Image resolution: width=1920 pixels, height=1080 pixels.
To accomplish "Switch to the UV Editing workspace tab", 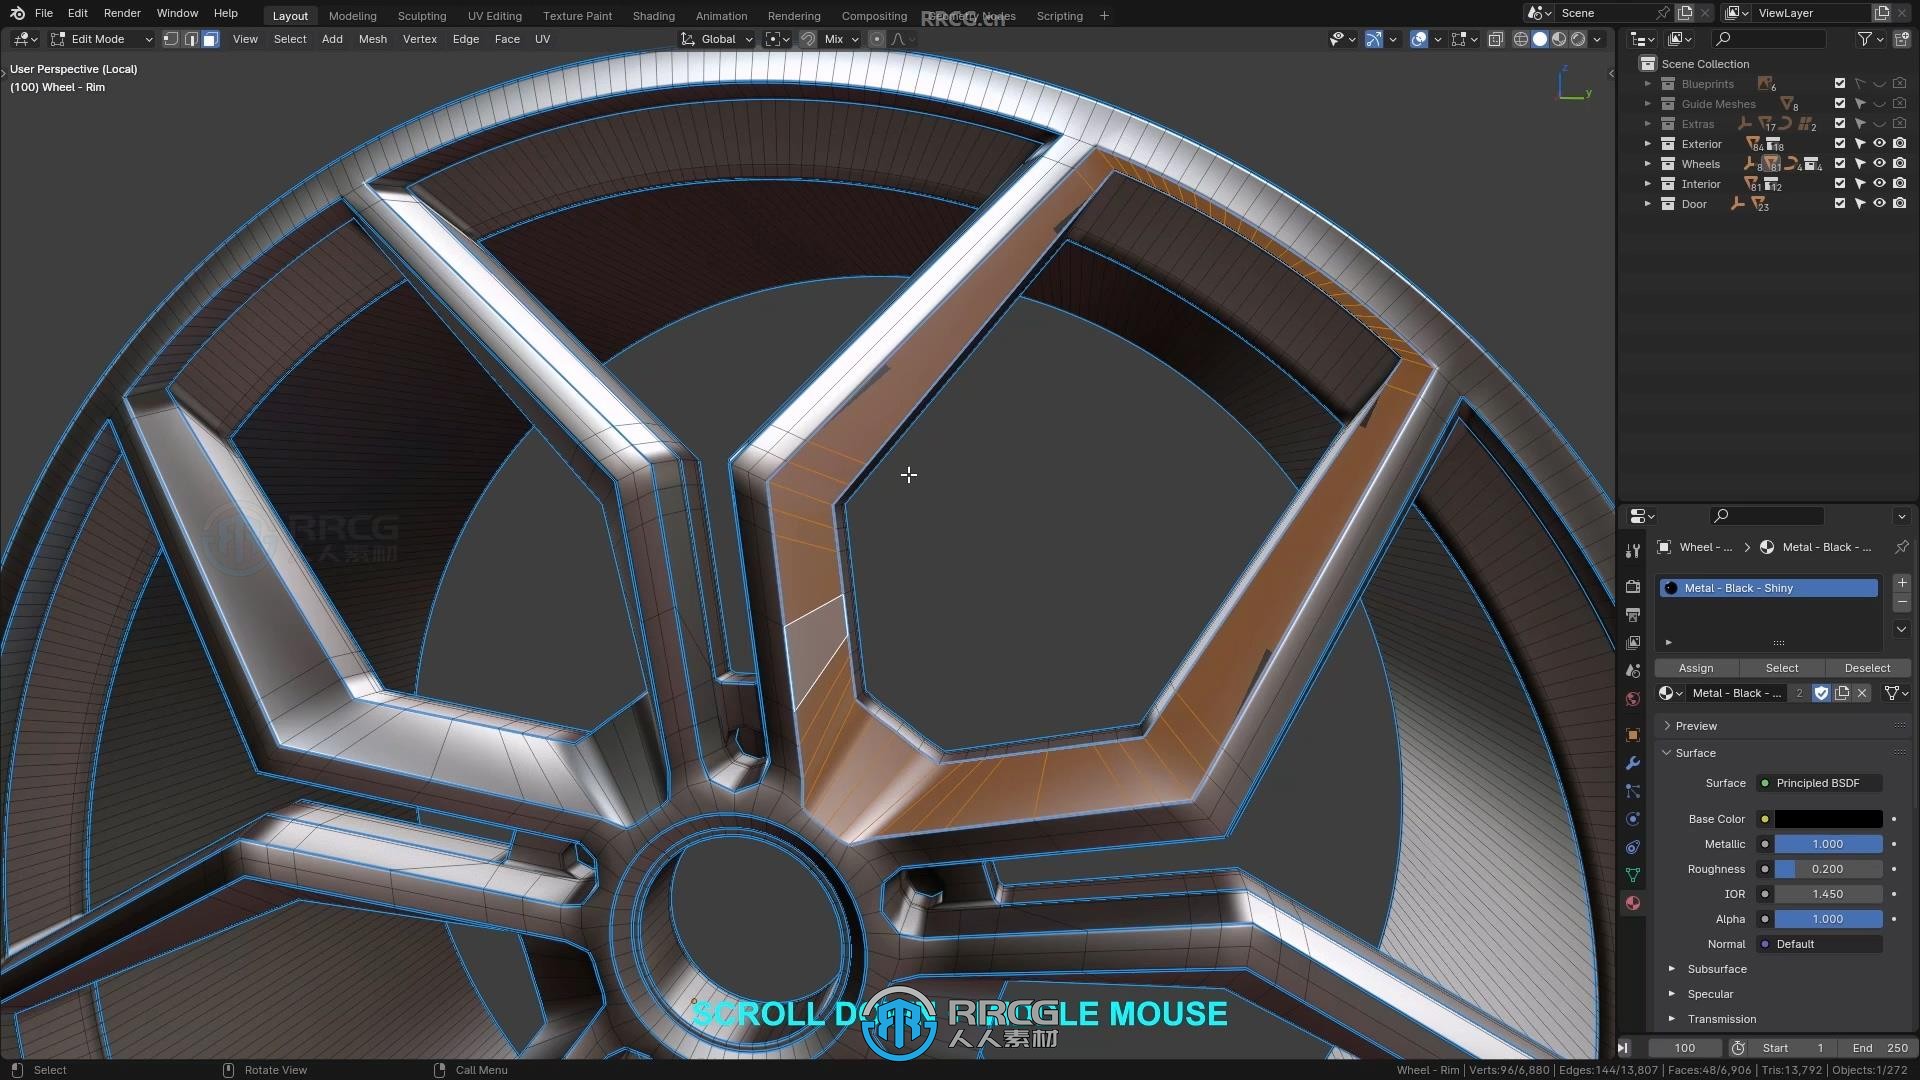I will (495, 15).
